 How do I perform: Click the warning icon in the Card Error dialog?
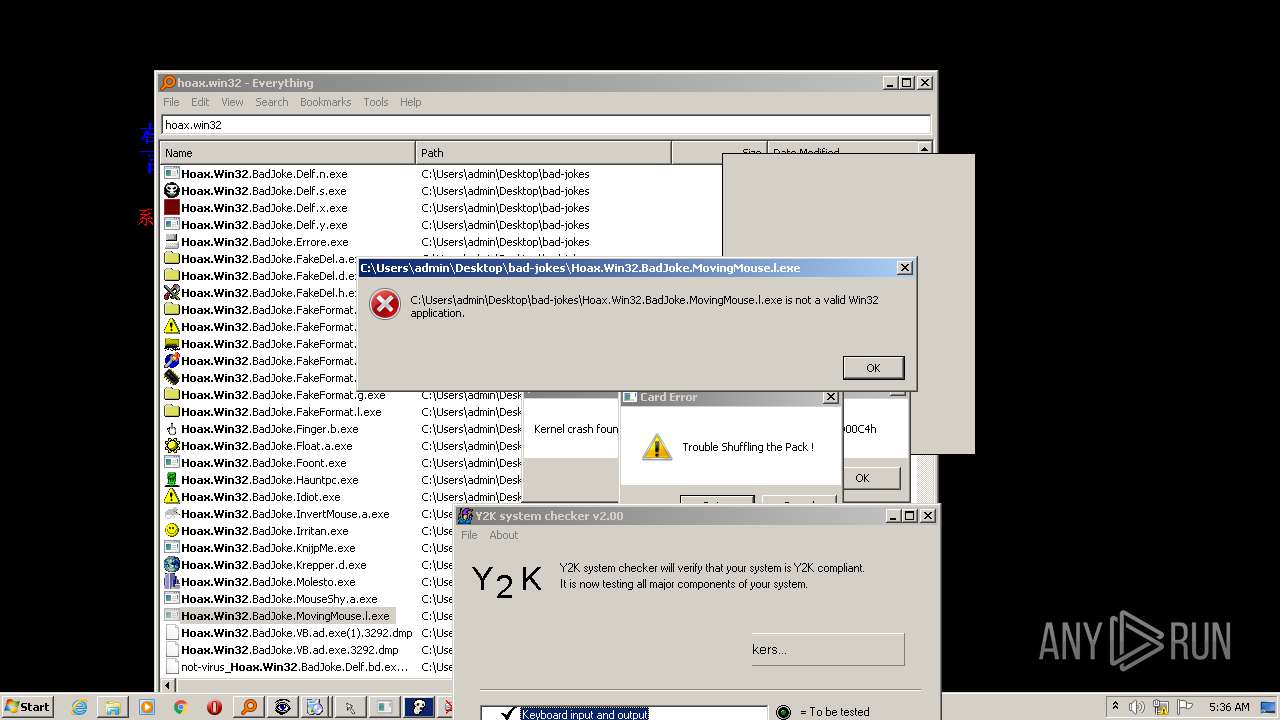click(657, 447)
